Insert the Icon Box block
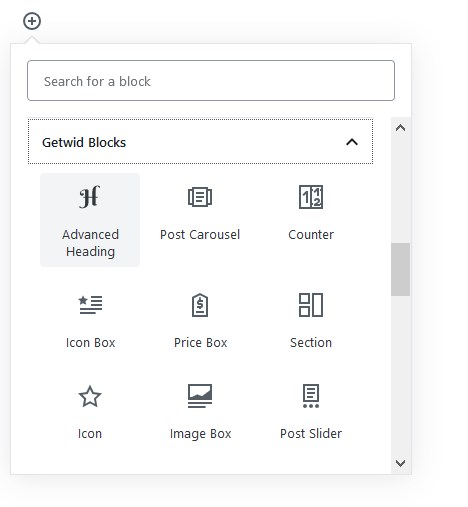This screenshot has height=507, width=468. pyautogui.click(x=90, y=322)
